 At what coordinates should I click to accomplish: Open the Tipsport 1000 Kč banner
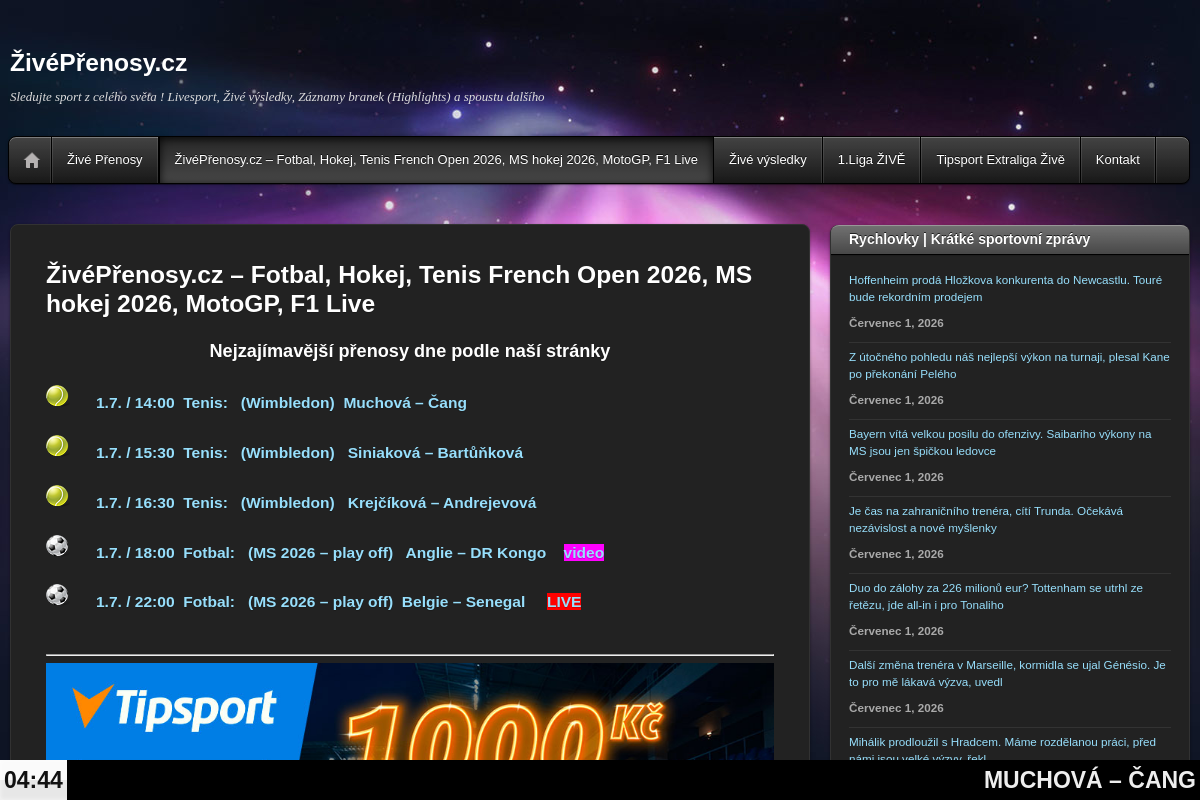pos(410,711)
